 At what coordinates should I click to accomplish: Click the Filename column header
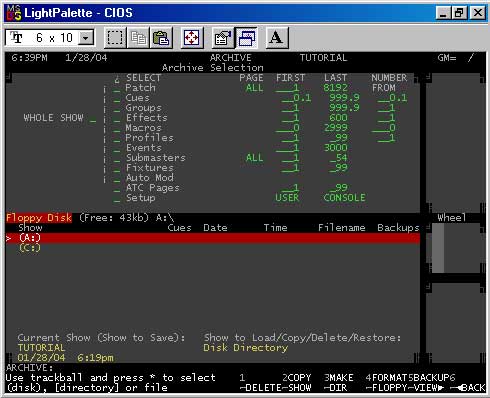342,228
